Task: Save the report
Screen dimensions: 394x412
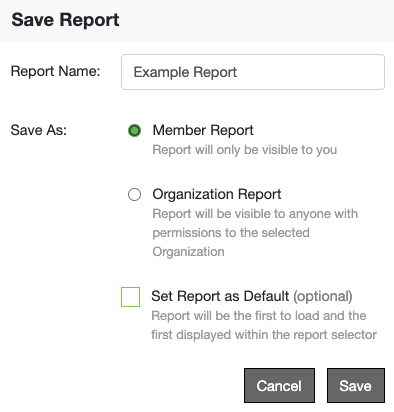Action: (356, 386)
